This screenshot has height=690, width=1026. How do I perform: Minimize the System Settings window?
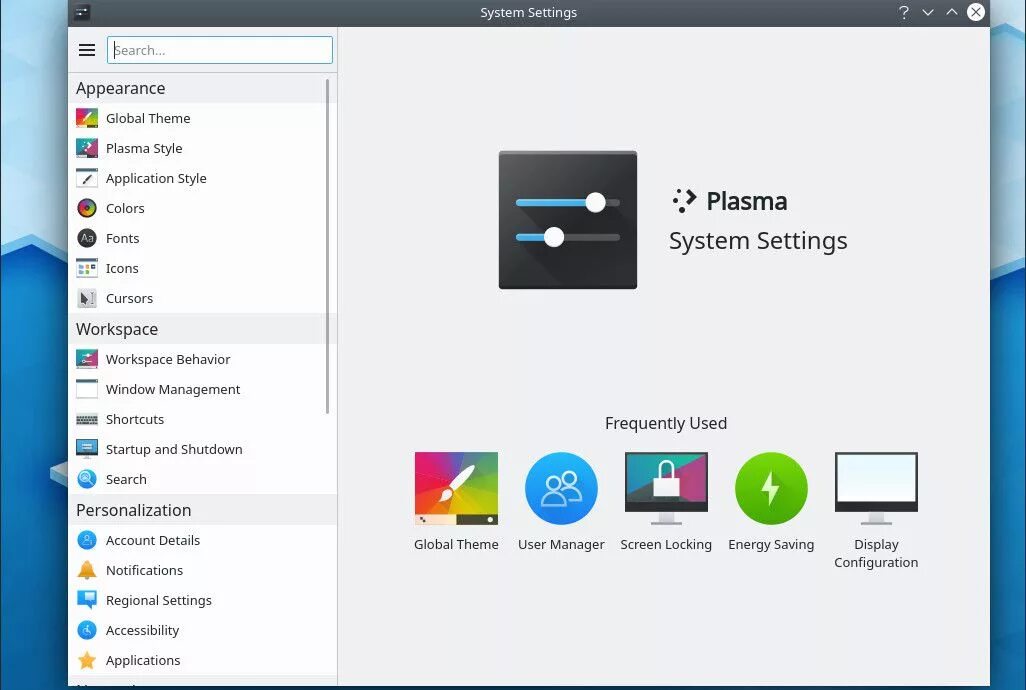point(928,12)
